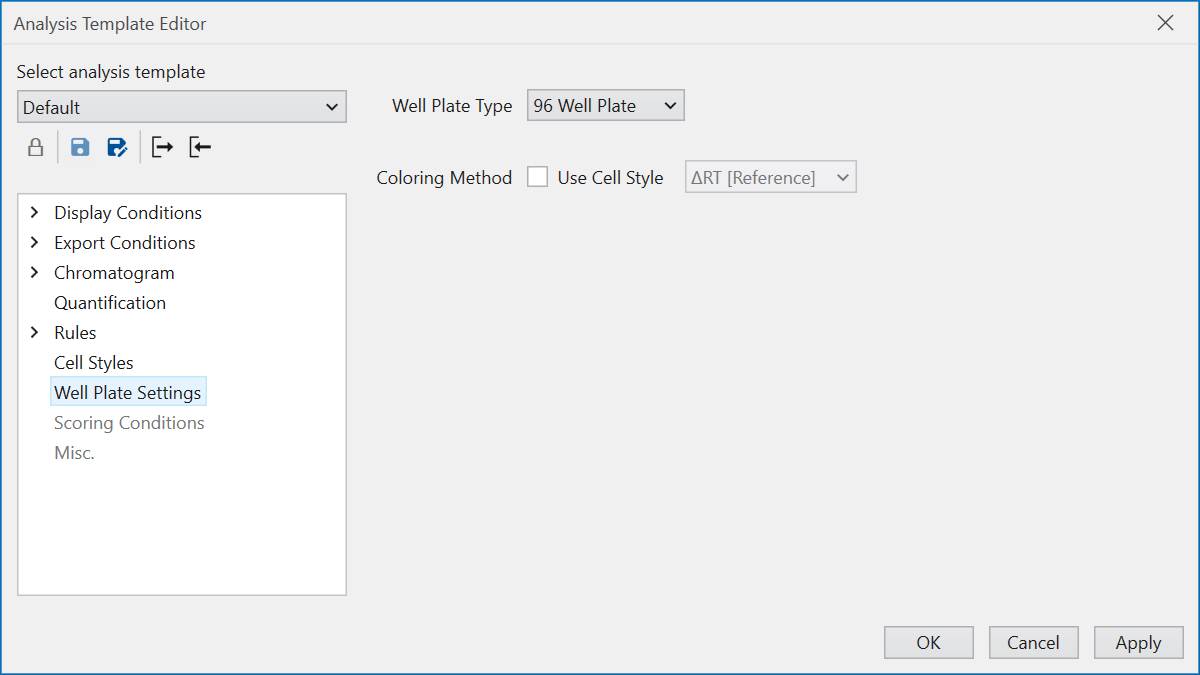Select Well Plate Settings tree item
The width and height of the screenshot is (1200, 675).
(128, 393)
